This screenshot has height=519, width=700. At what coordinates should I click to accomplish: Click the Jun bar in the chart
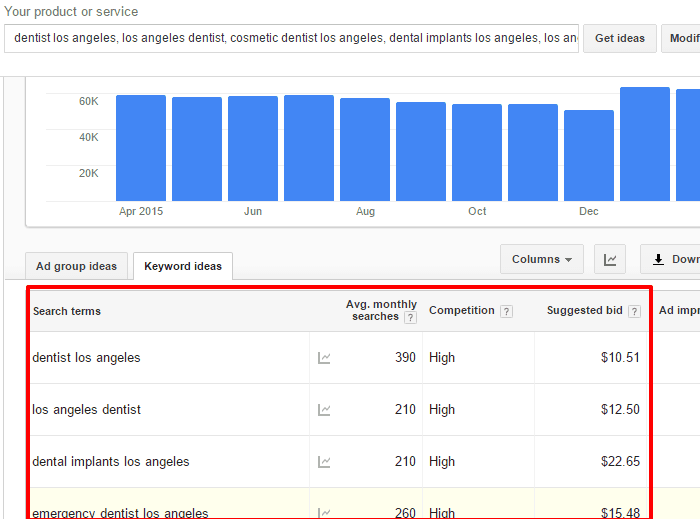(253, 148)
